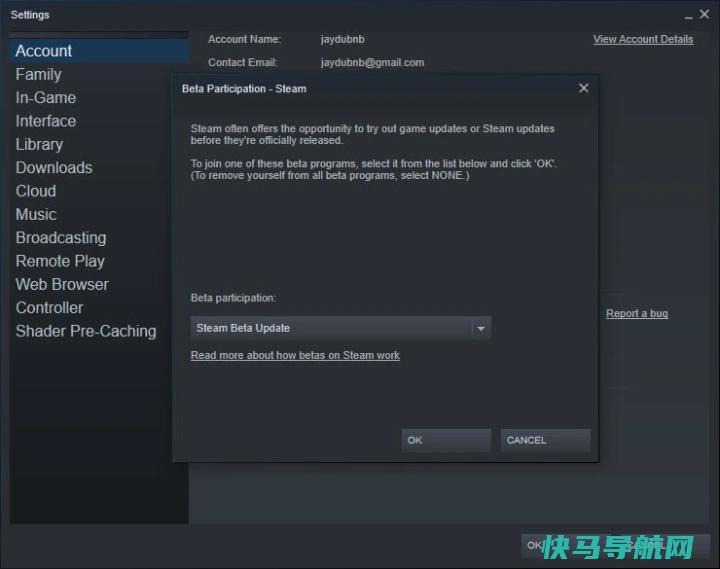Viewport: 720px width, 569px height.
Task: Switch to Broadcasting settings
Action: click(x=61, y=238)
